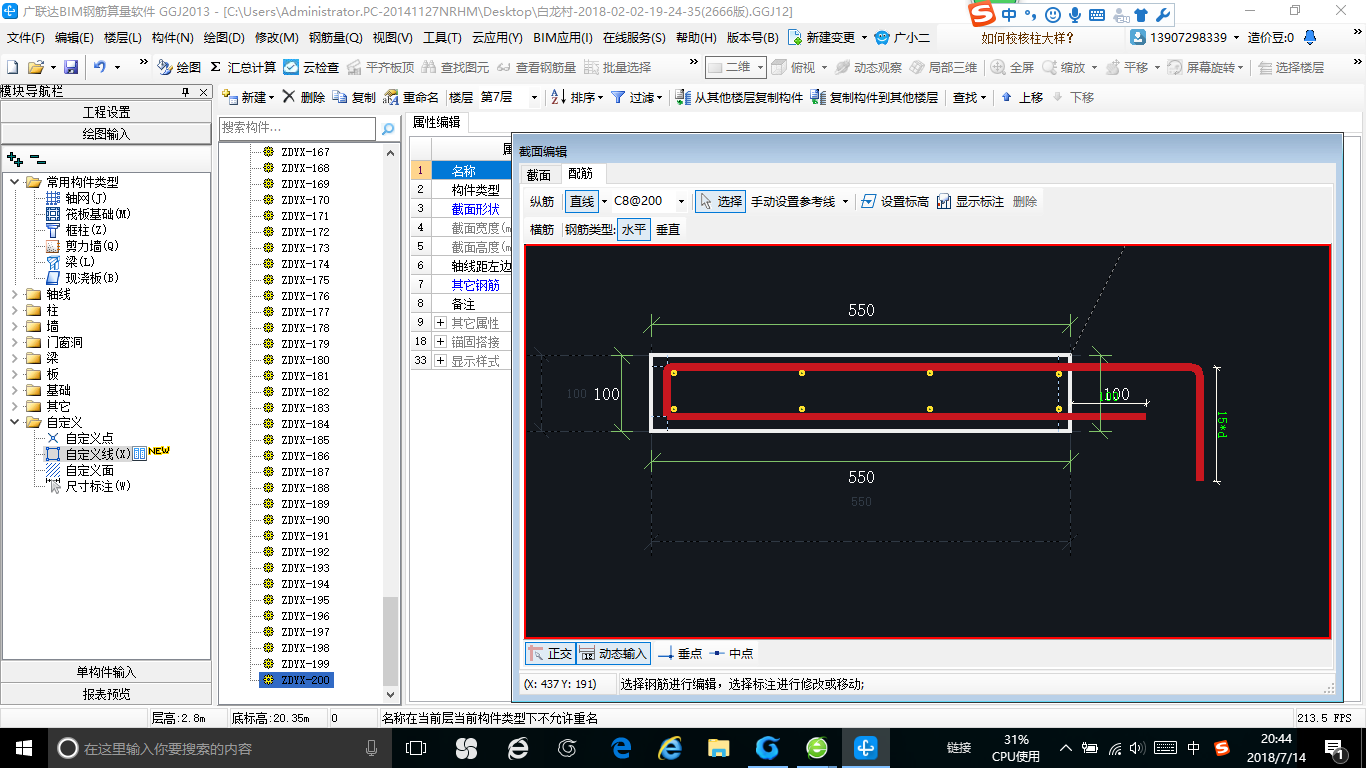
Task: Select ZDYX-199 in the component list
Action: click(305, 664)
